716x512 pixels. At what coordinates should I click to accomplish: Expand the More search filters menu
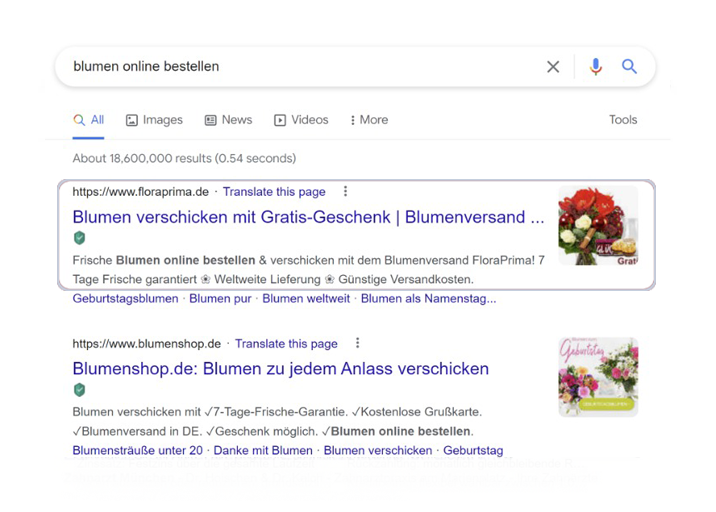coord(369,120)
